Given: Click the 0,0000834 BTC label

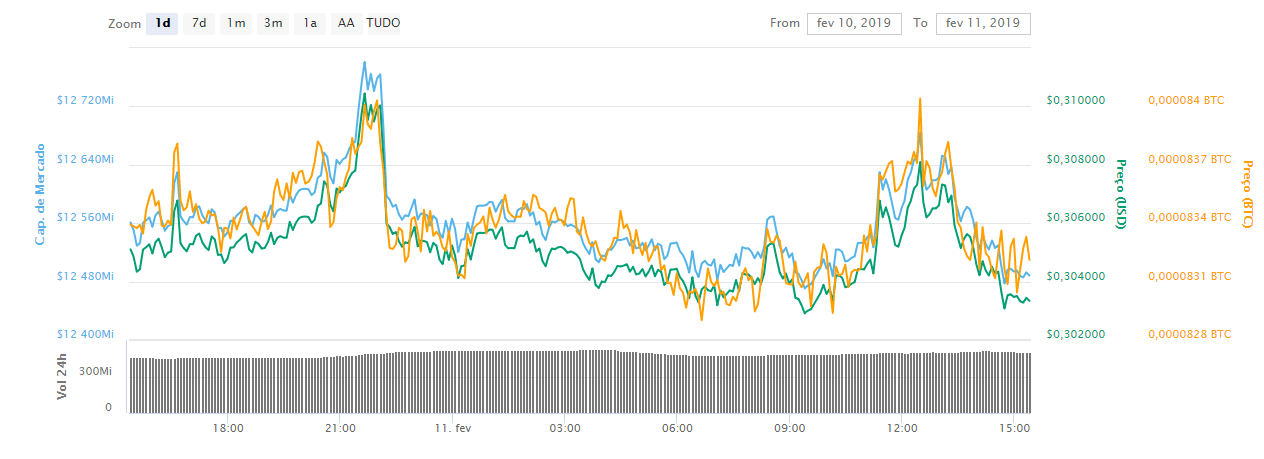Looking at the screenshot, I should coord(1190,217).
